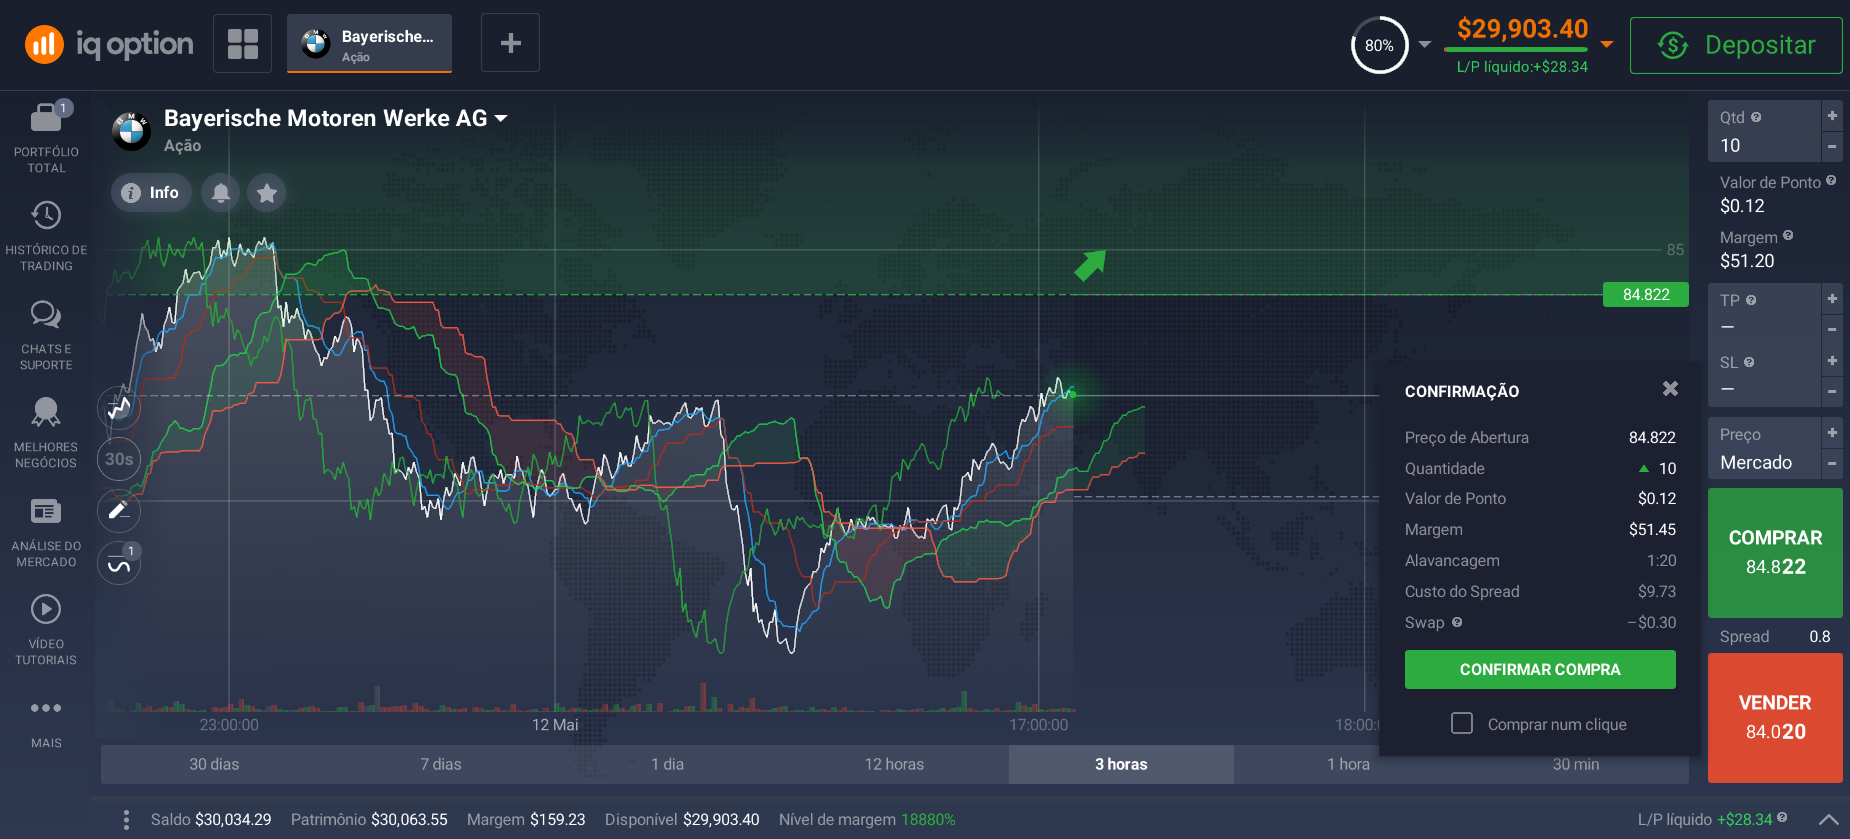1850x839 pixels.
Task: Open Chats e Suporte
Action: point(46,335)
